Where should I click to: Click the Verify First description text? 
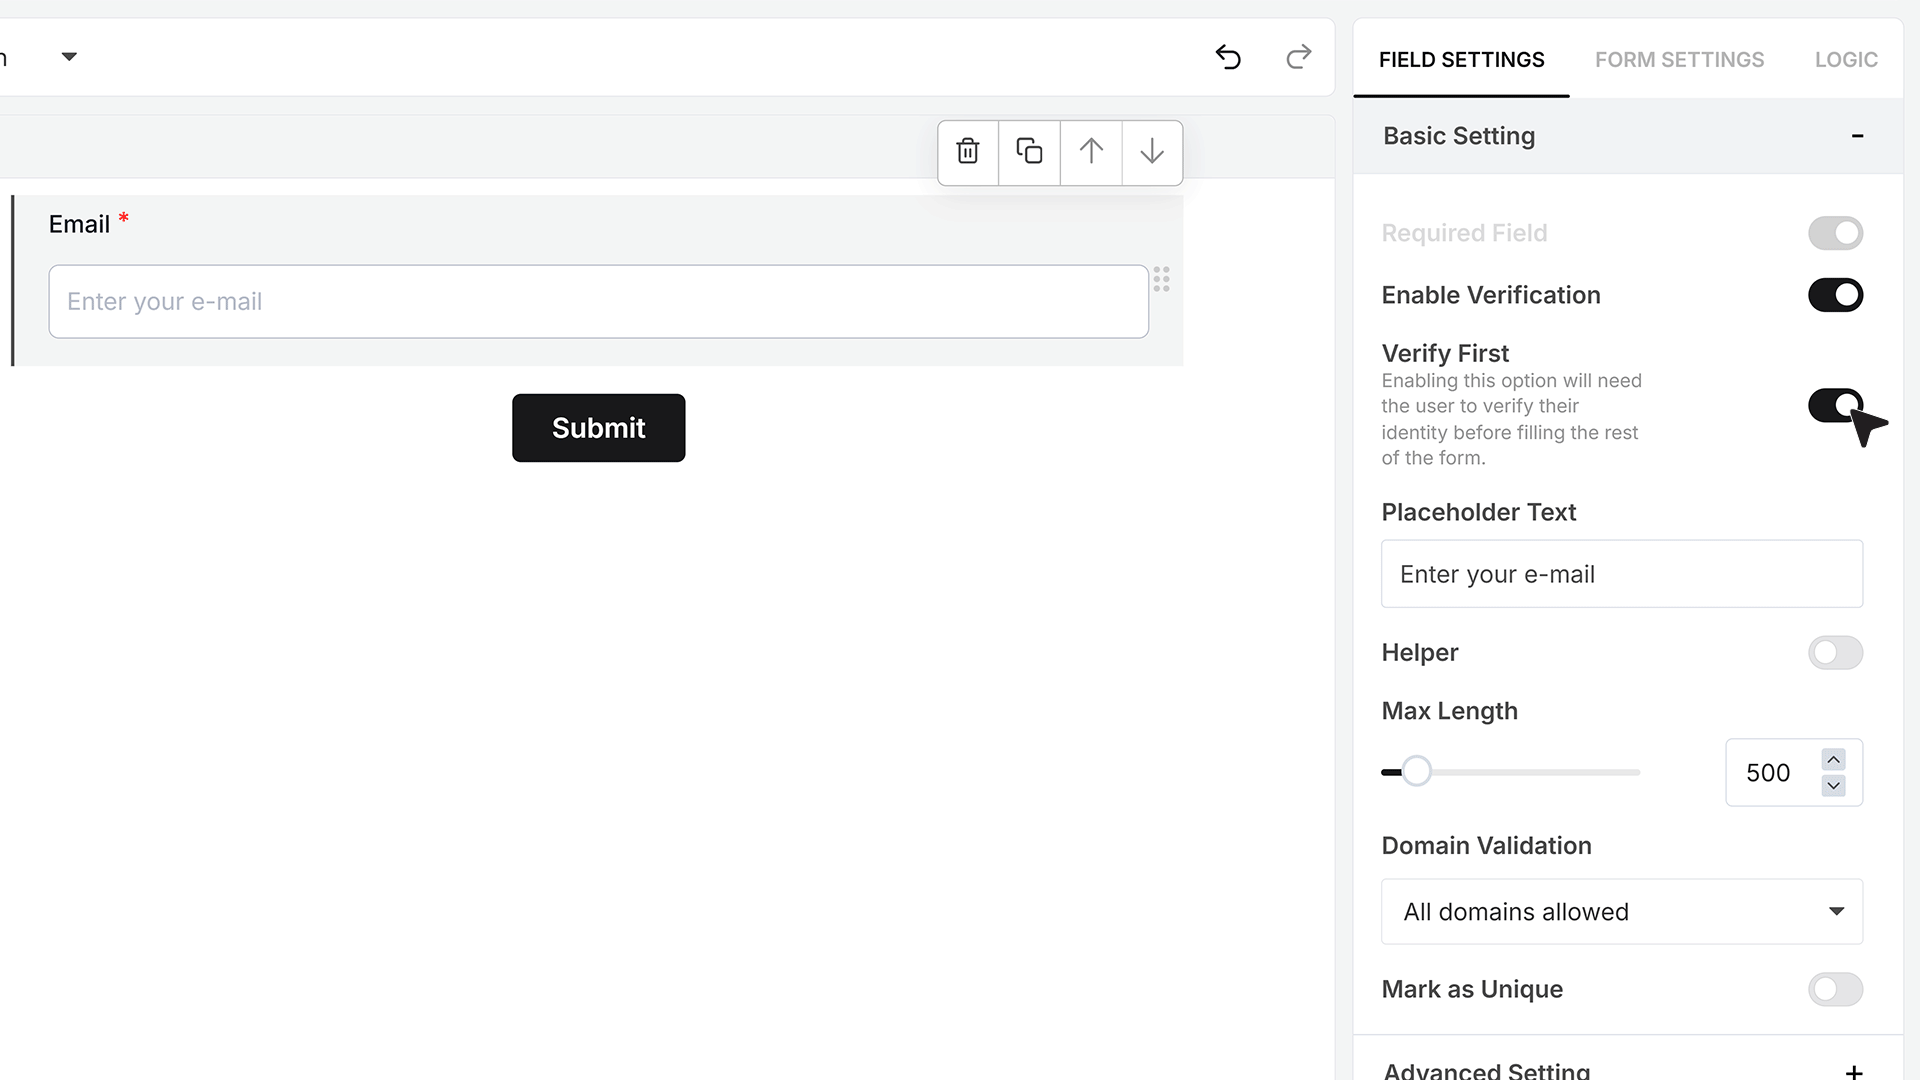[1511, 419]
